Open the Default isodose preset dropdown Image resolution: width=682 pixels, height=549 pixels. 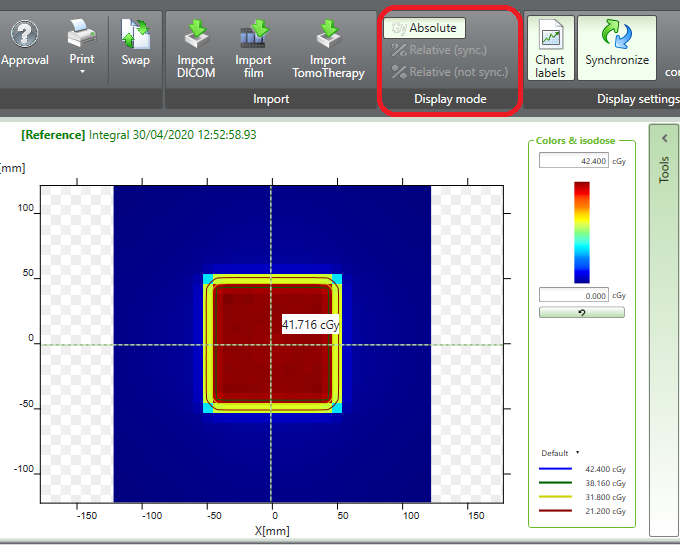click(x=560, y=453)
